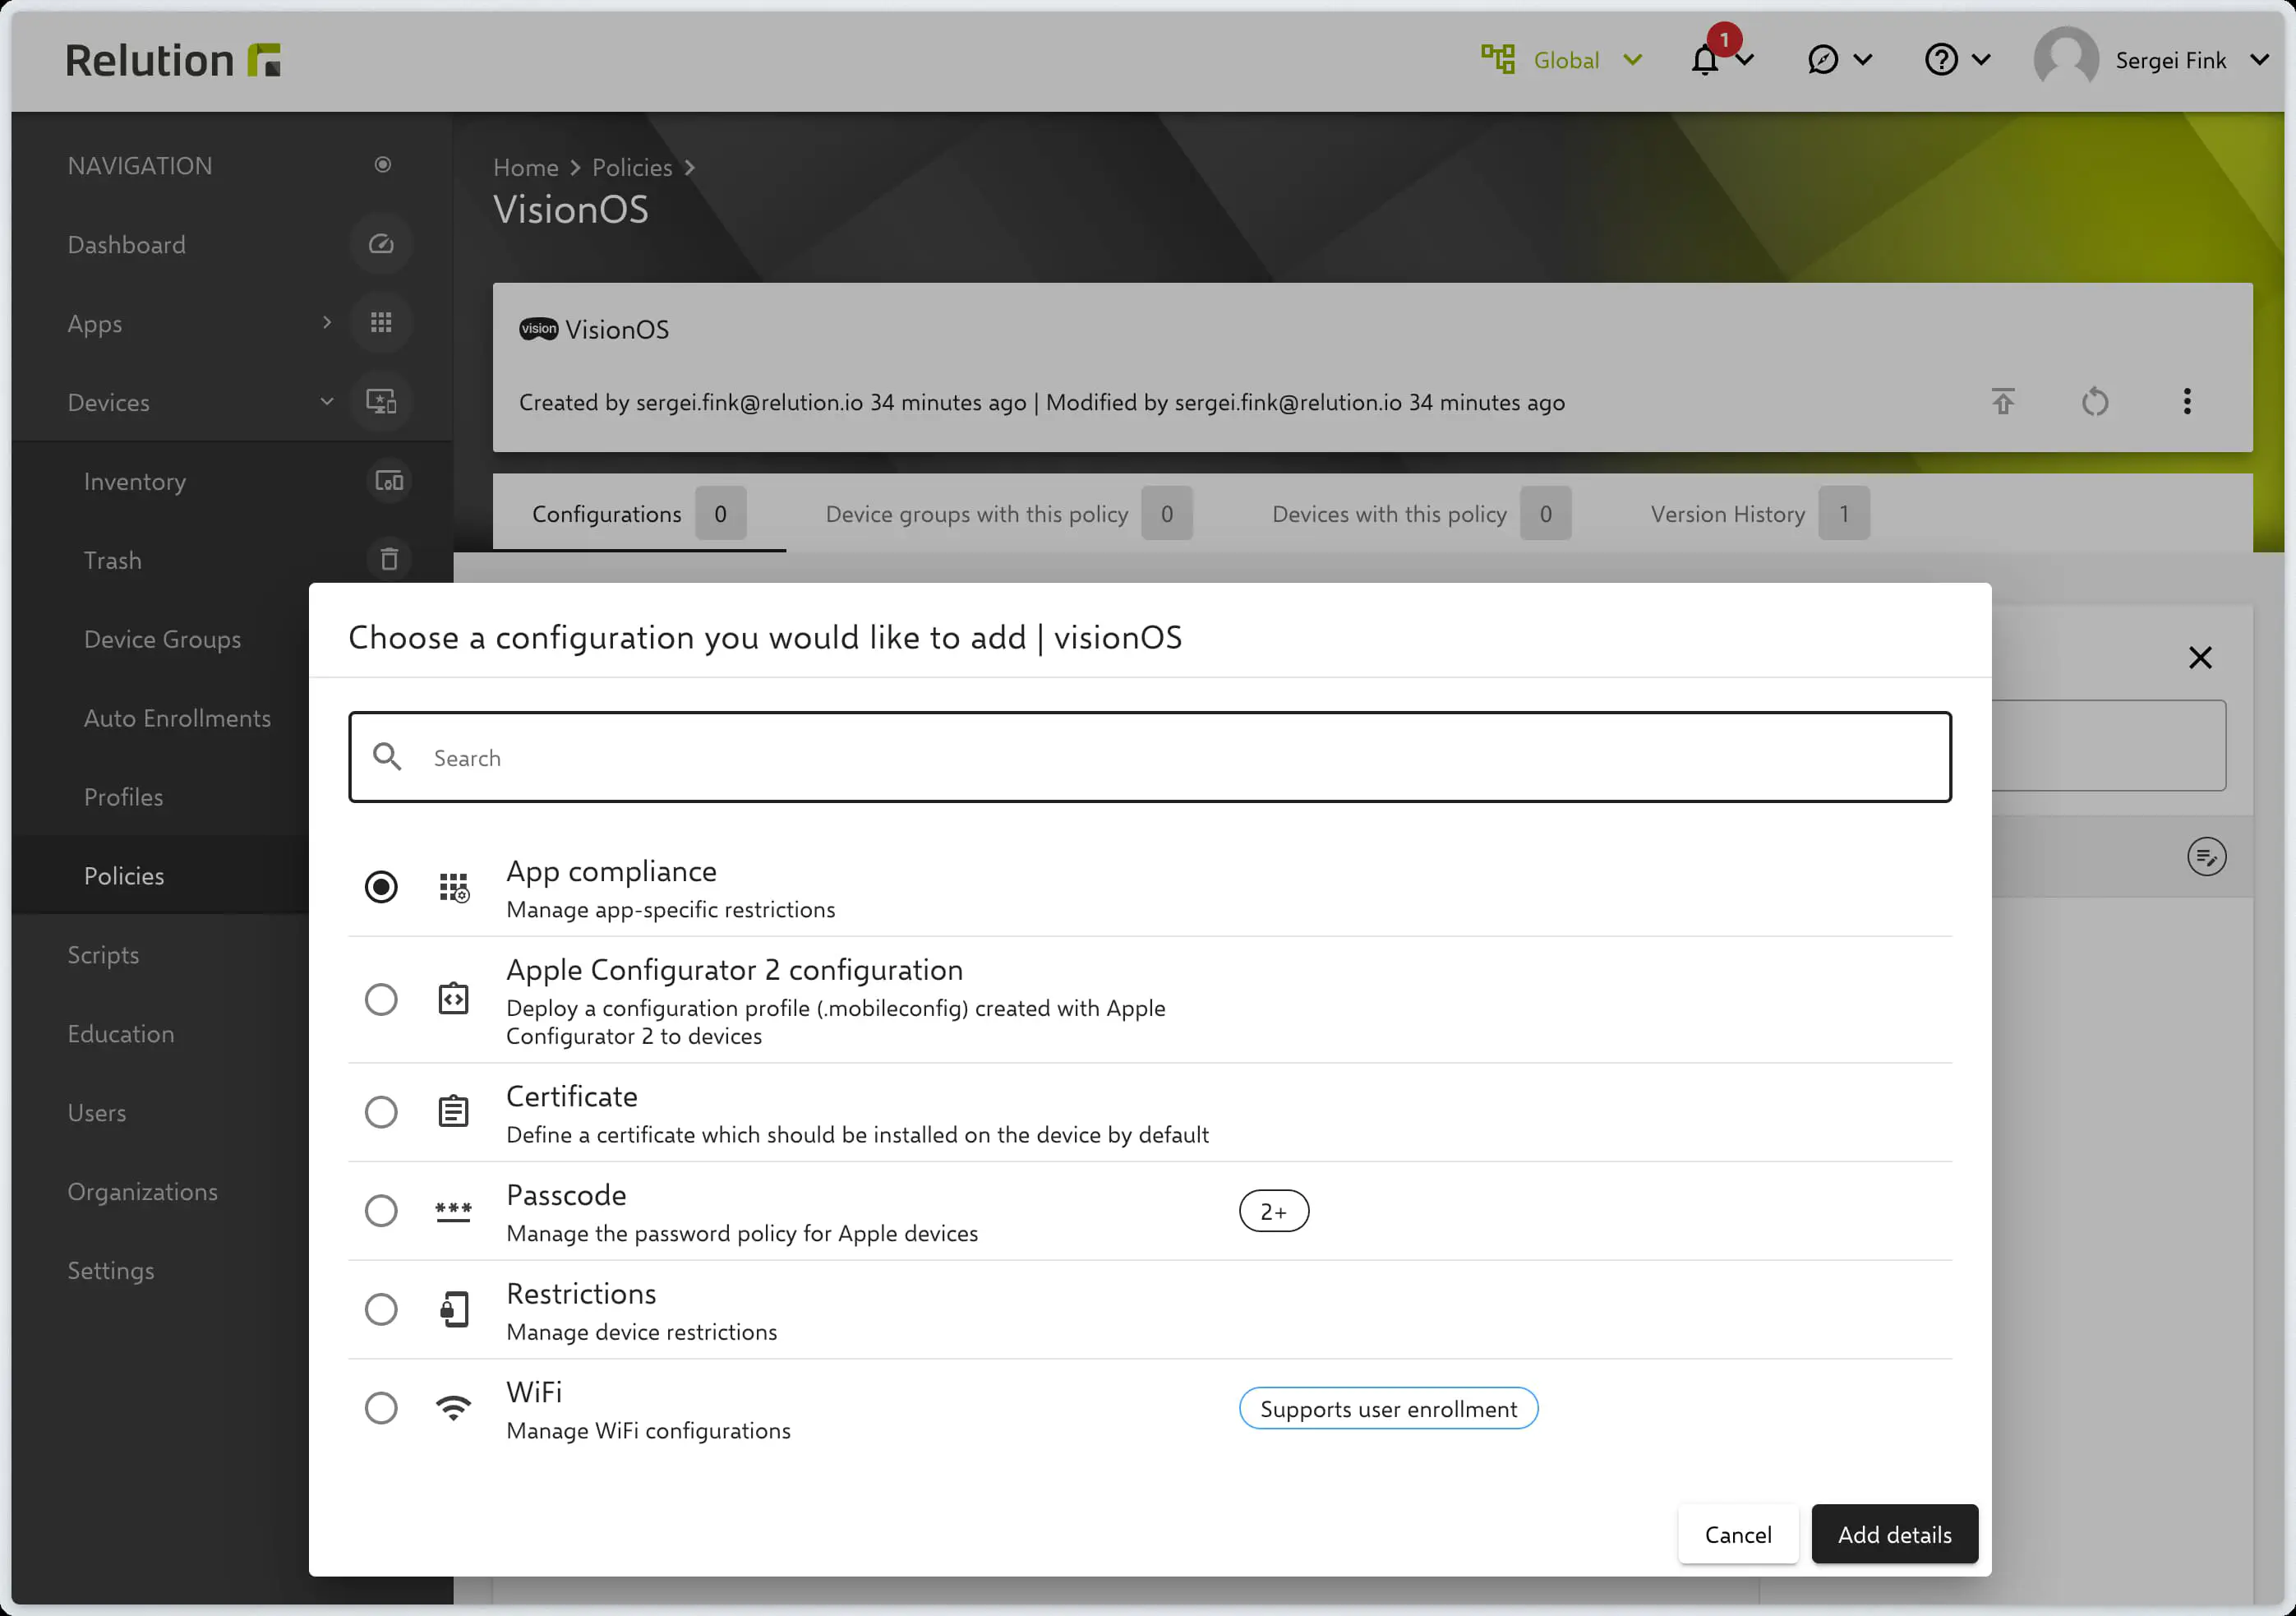The image size is (2296, 1616).
Task: Switch to the Version History tab
Action: click(1727, 514)
